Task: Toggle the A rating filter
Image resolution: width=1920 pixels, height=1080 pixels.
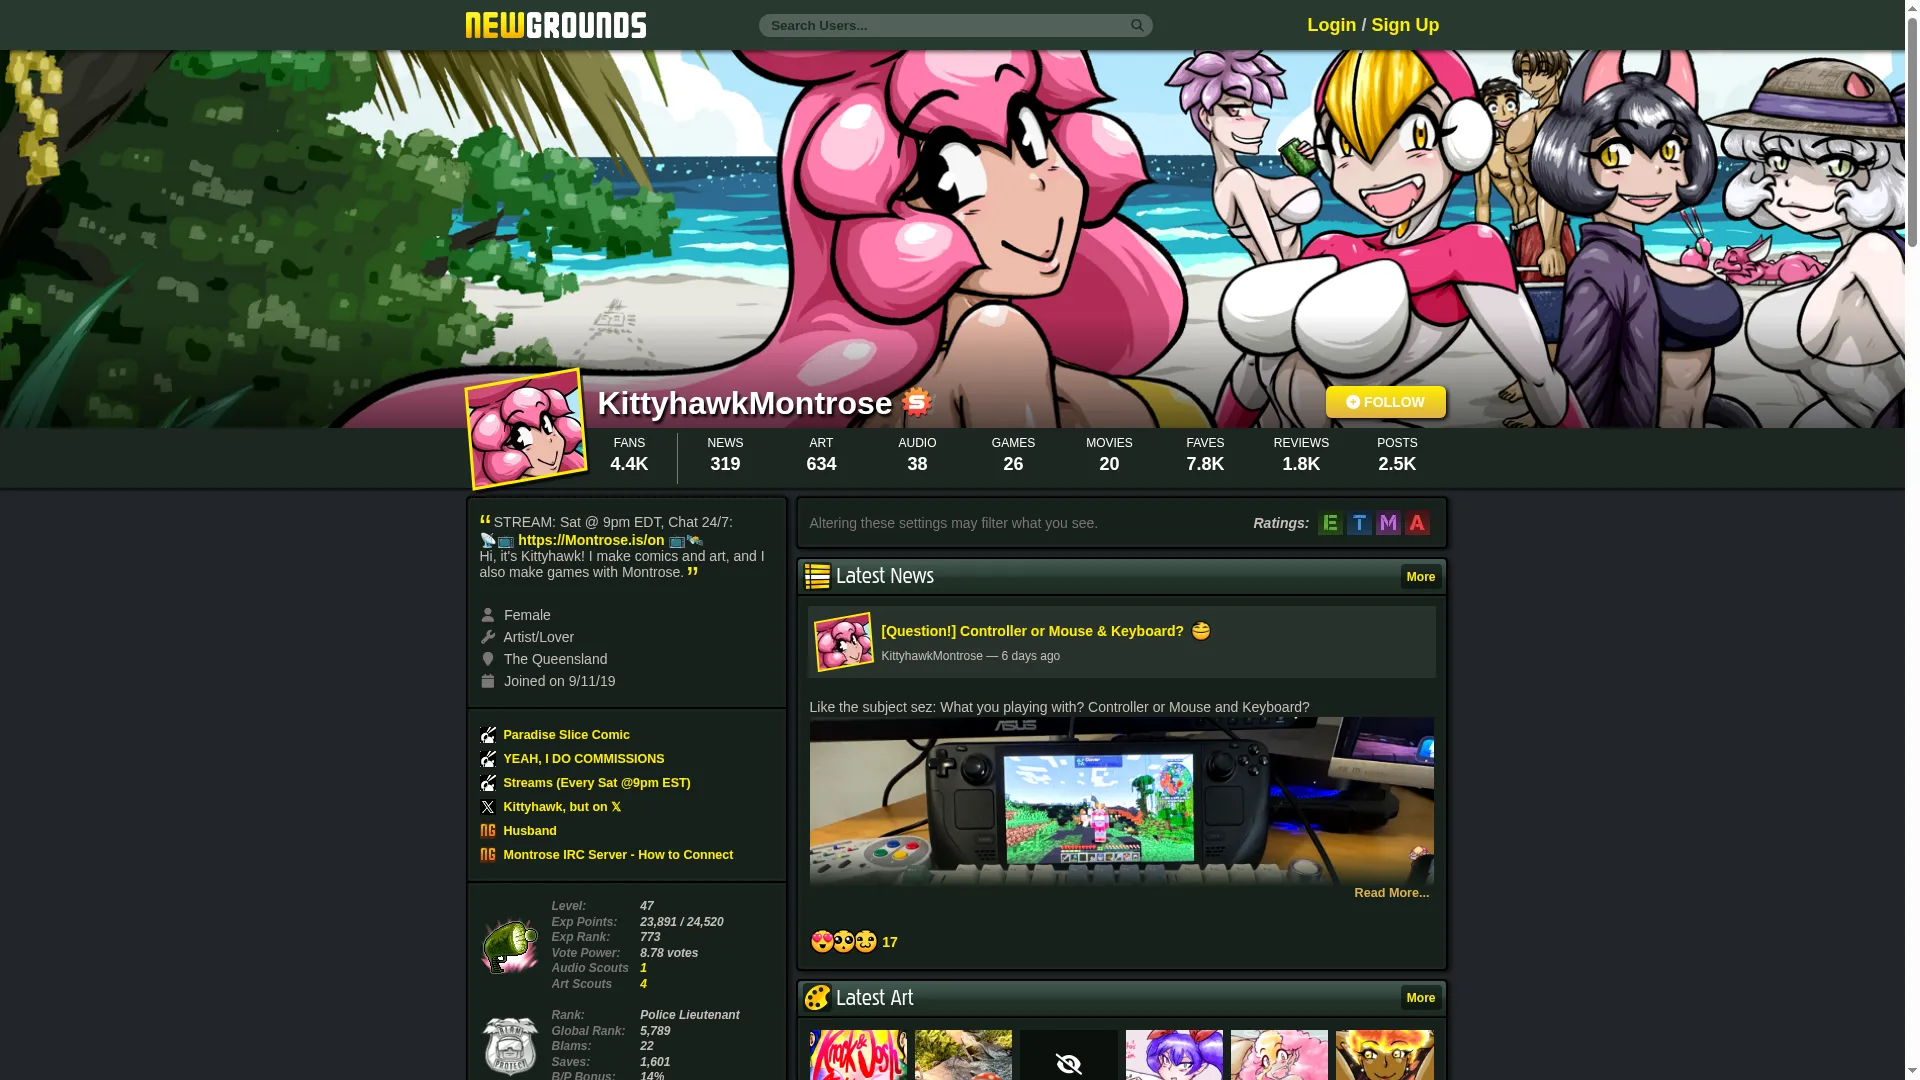Action: 1417,523
